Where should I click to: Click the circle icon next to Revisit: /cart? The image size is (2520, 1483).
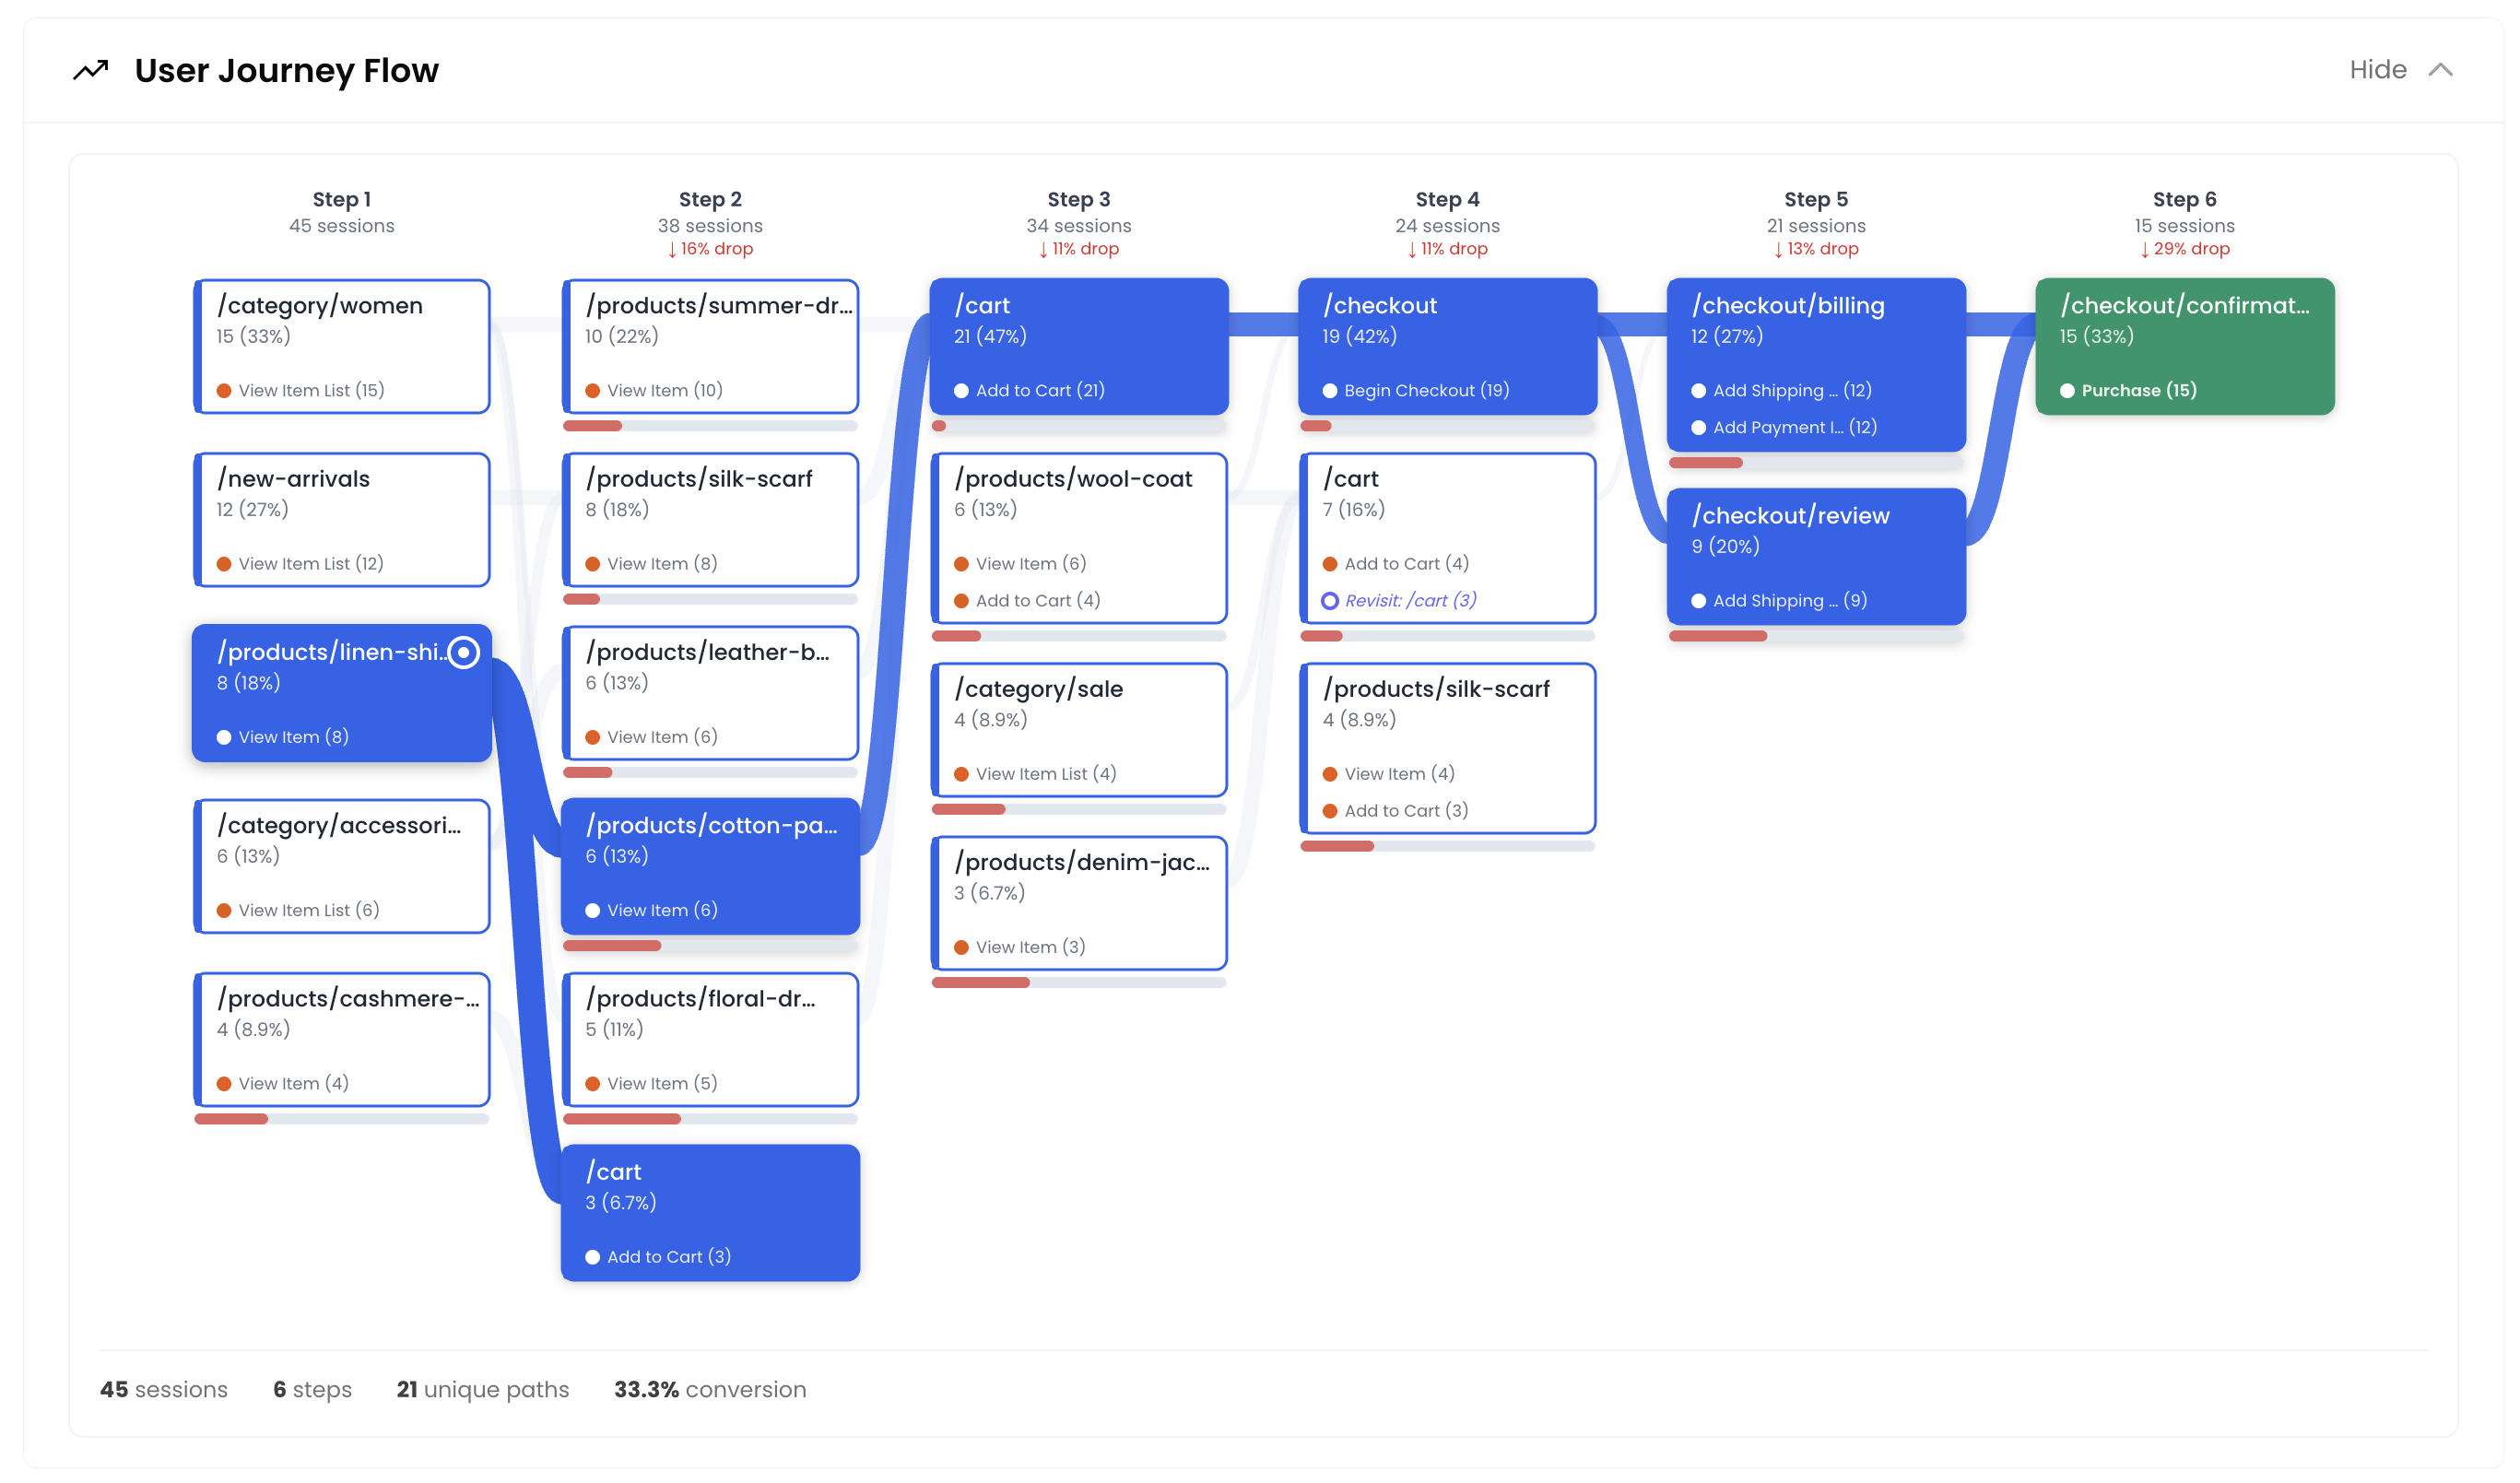coord(1330,600)
